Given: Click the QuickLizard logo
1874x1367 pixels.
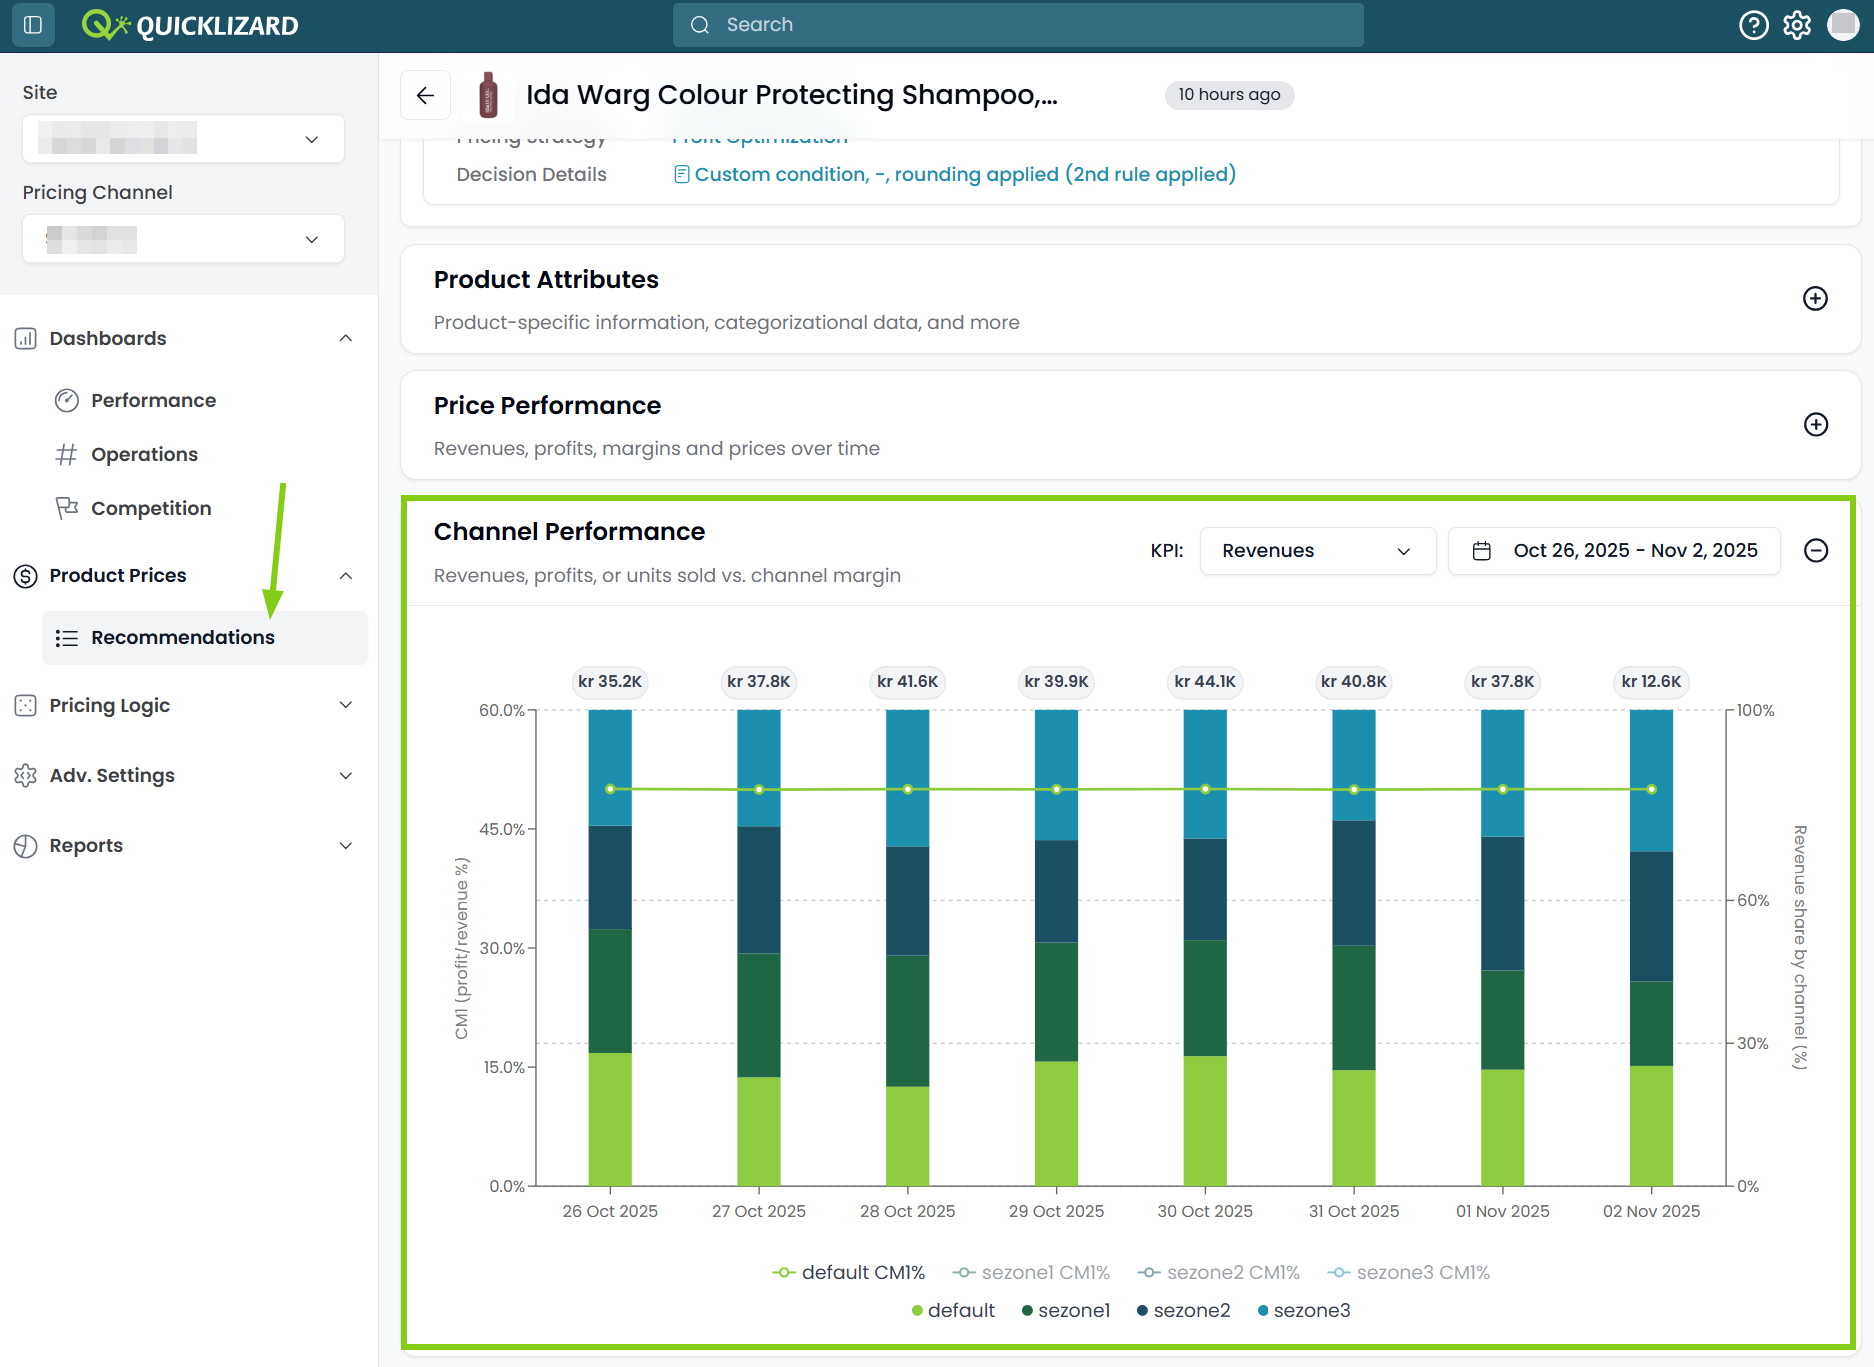Looking at the screenshot, I should pyautogui.click(x=190, y=25).
